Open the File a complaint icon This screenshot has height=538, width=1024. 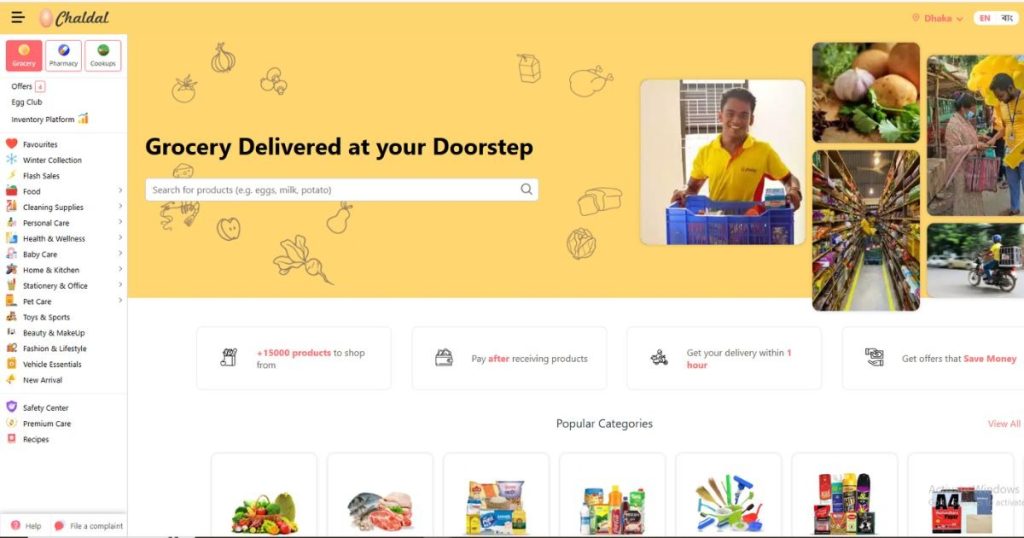point(59,526)
